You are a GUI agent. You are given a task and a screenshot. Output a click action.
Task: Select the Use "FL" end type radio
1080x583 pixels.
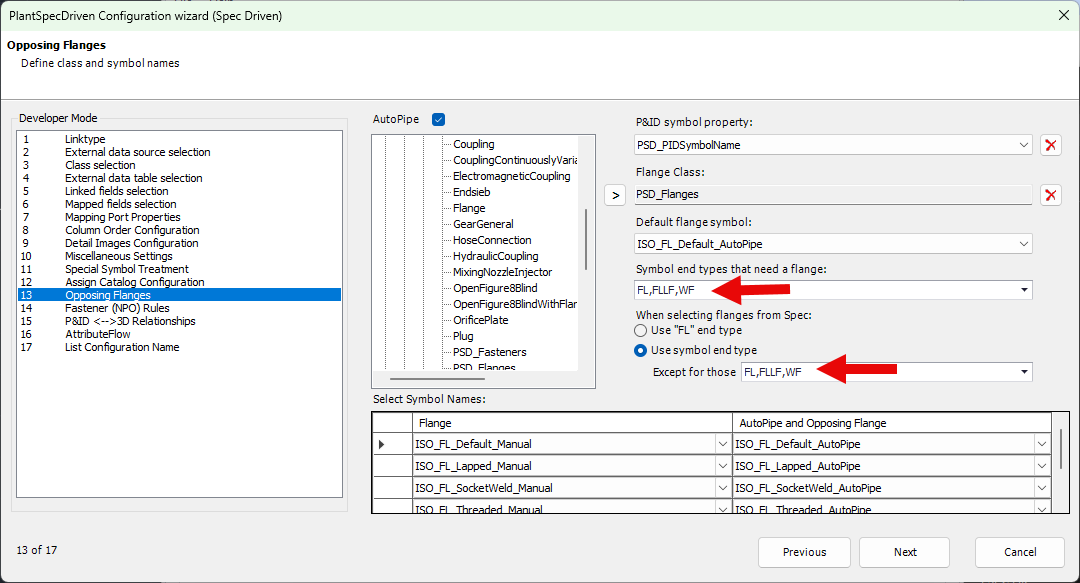point(641,330)
